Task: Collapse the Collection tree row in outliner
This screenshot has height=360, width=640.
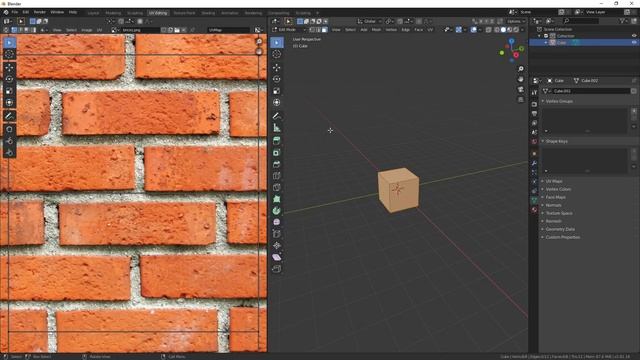Action: (540, 36)
